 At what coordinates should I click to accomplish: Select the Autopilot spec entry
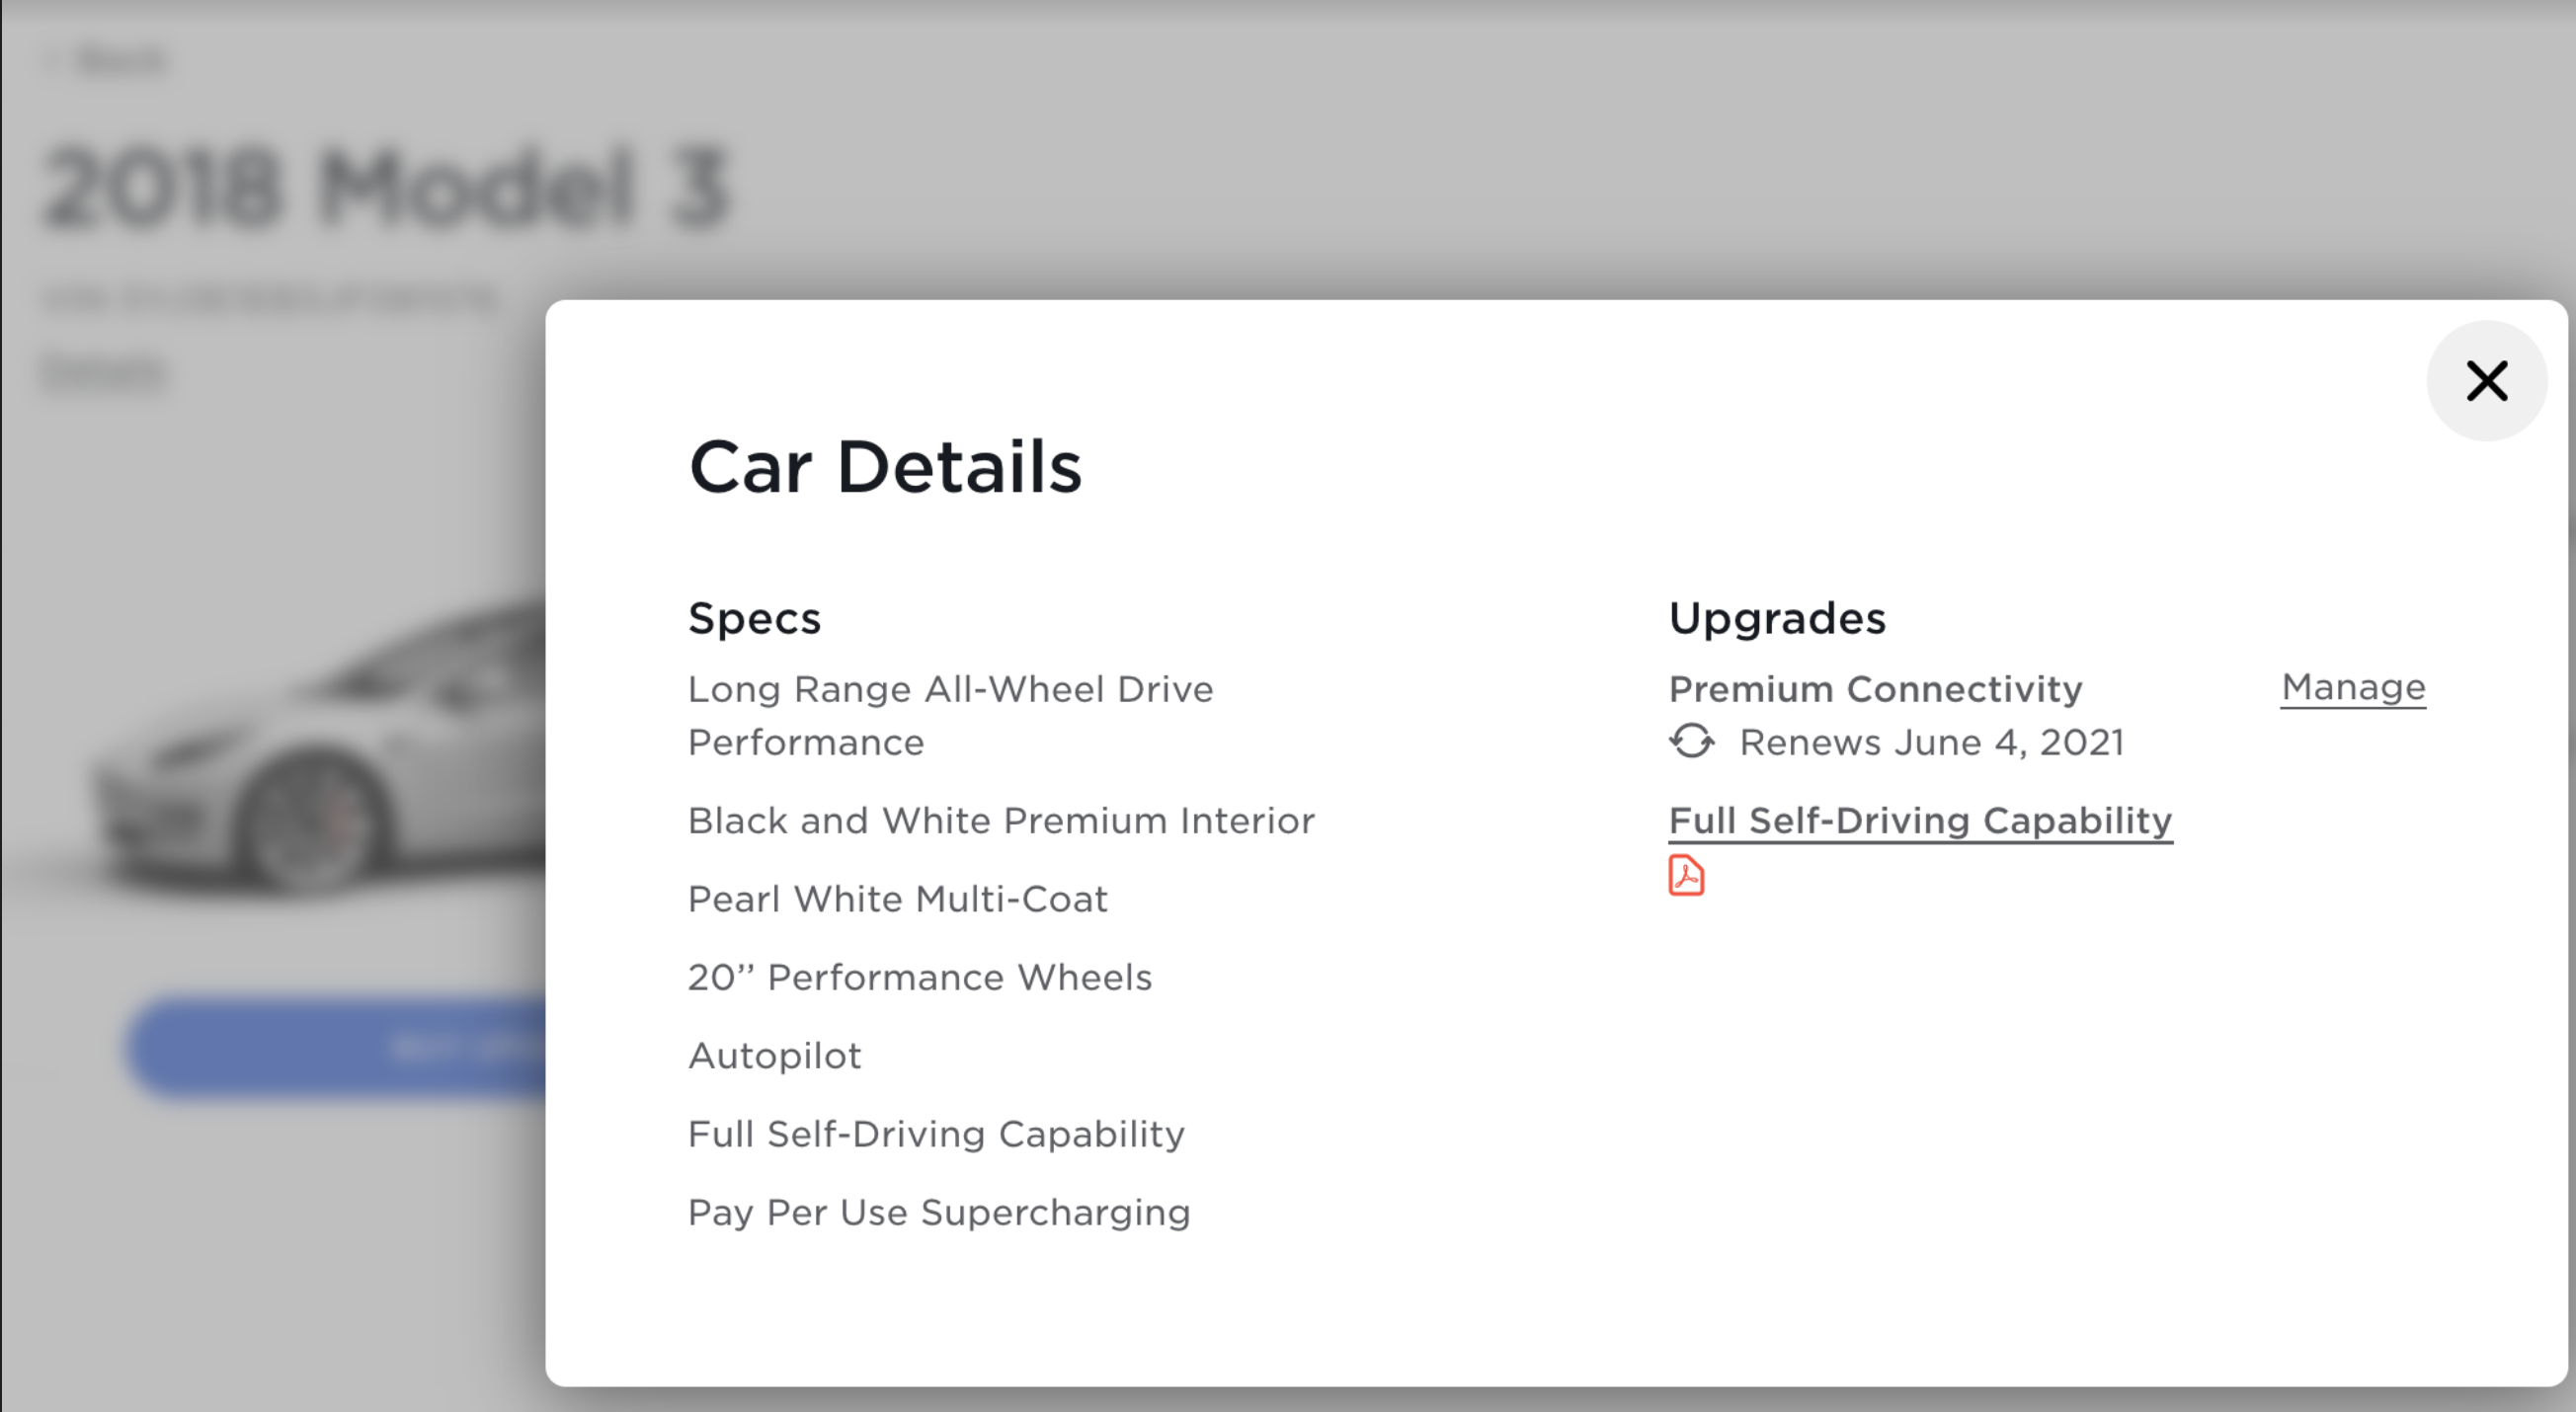(x=774, y=1056)
